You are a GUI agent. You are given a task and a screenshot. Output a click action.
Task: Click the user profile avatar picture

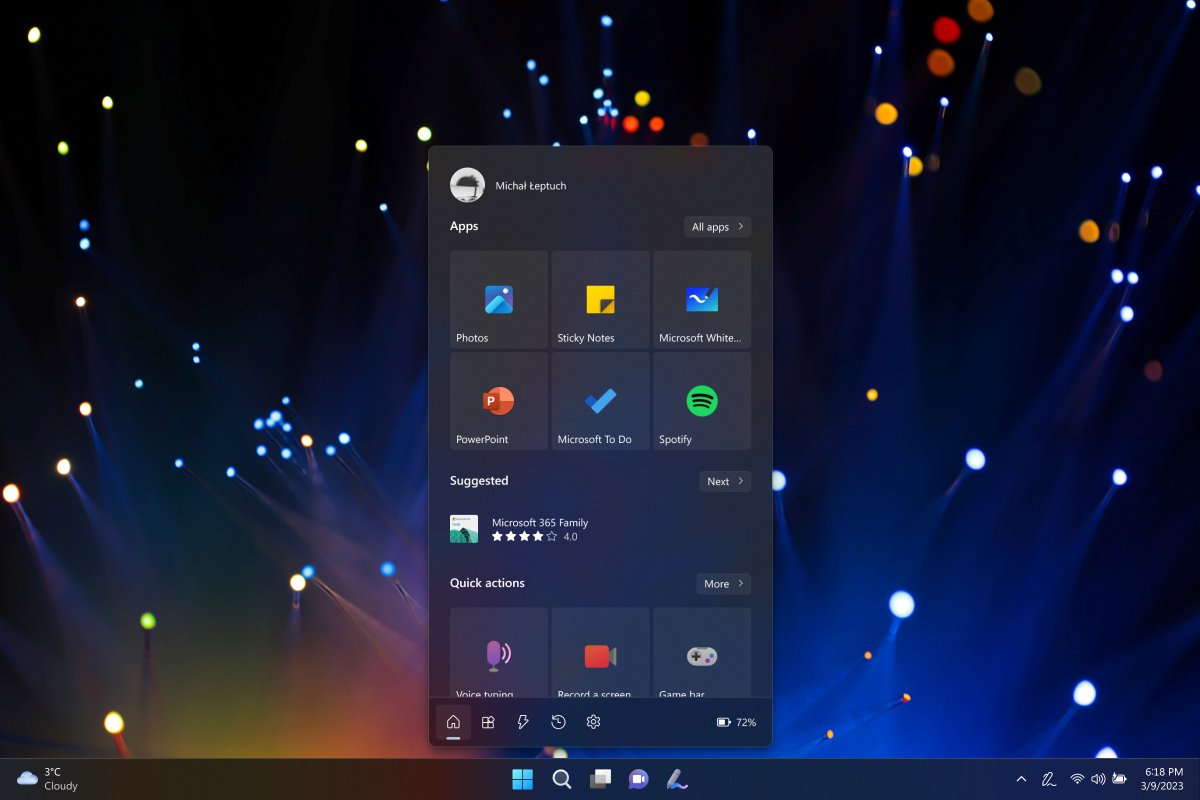coord(467,185)
